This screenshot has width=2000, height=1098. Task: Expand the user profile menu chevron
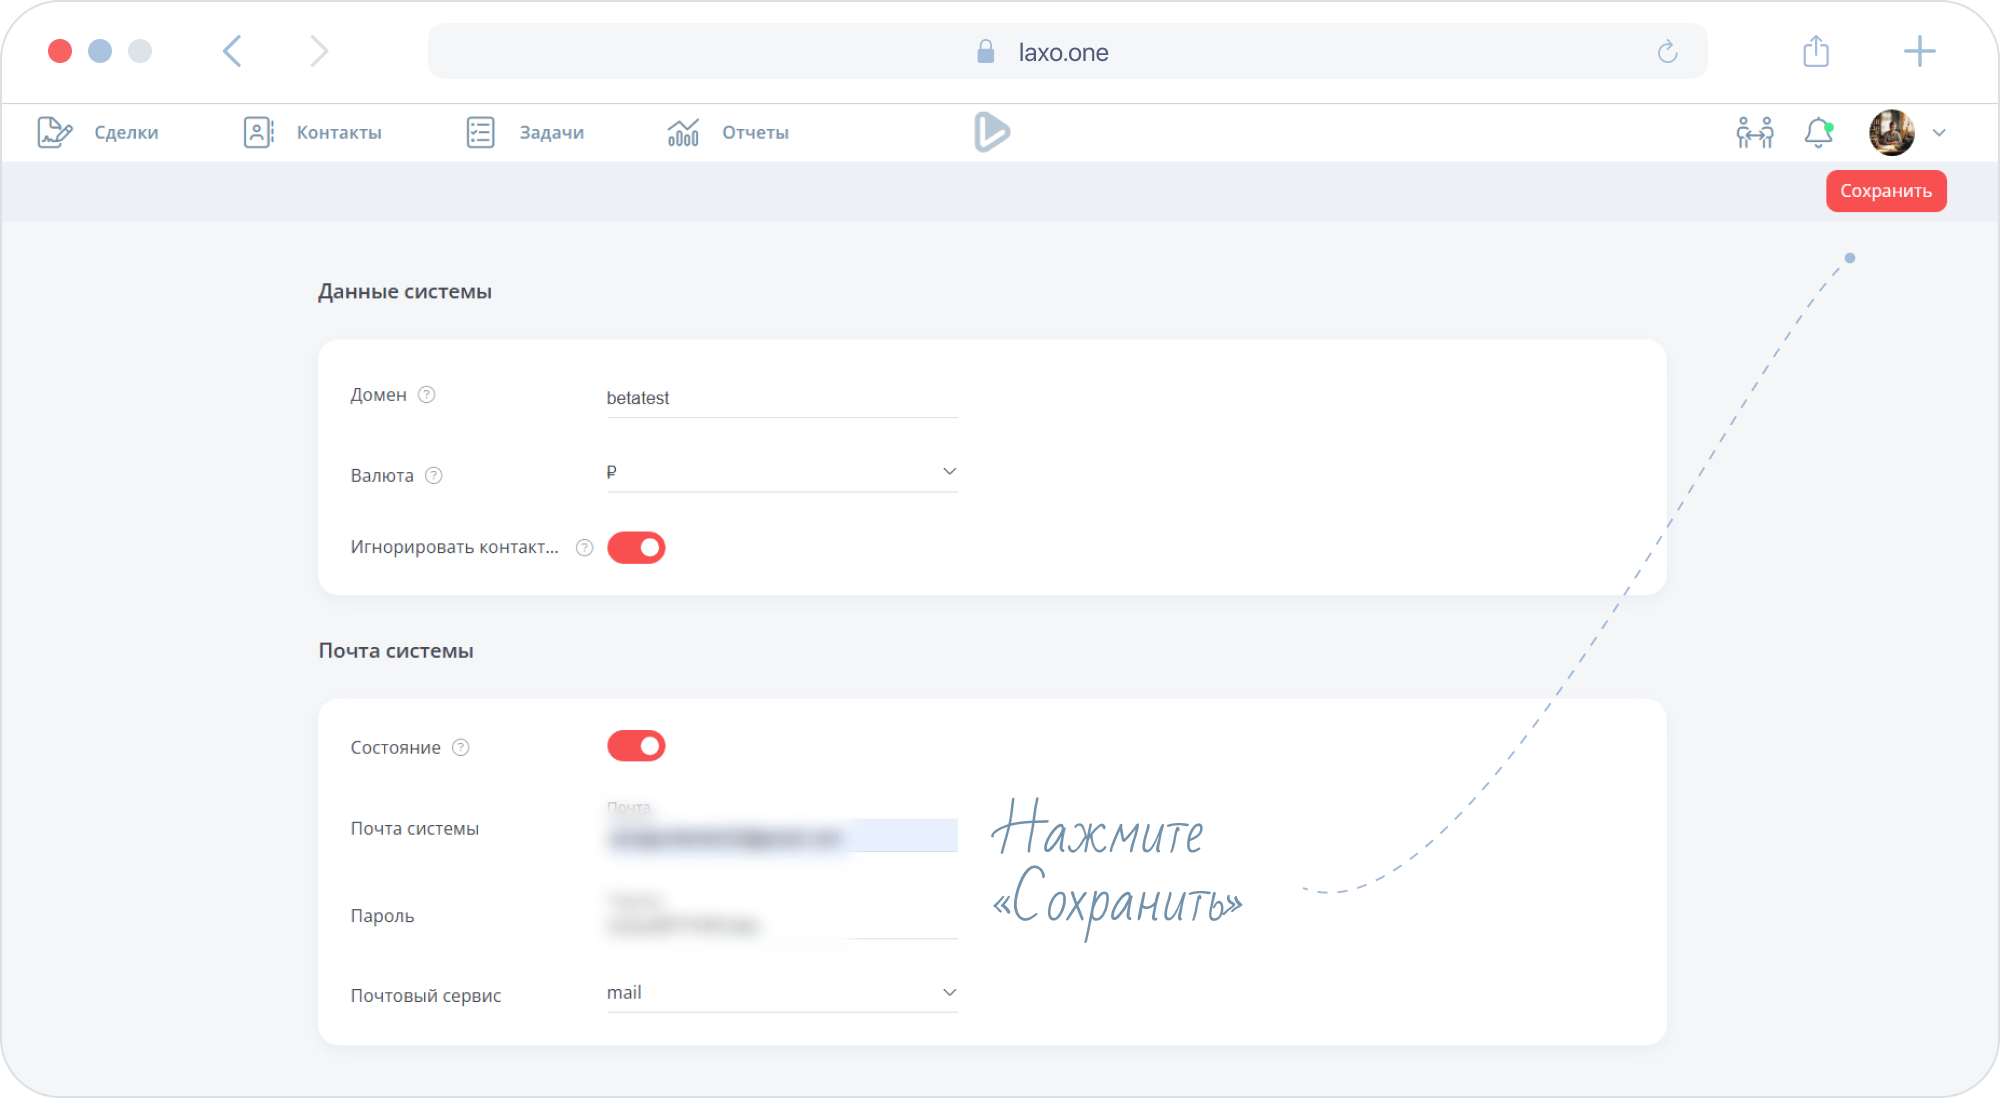[x=1939, y=133]
